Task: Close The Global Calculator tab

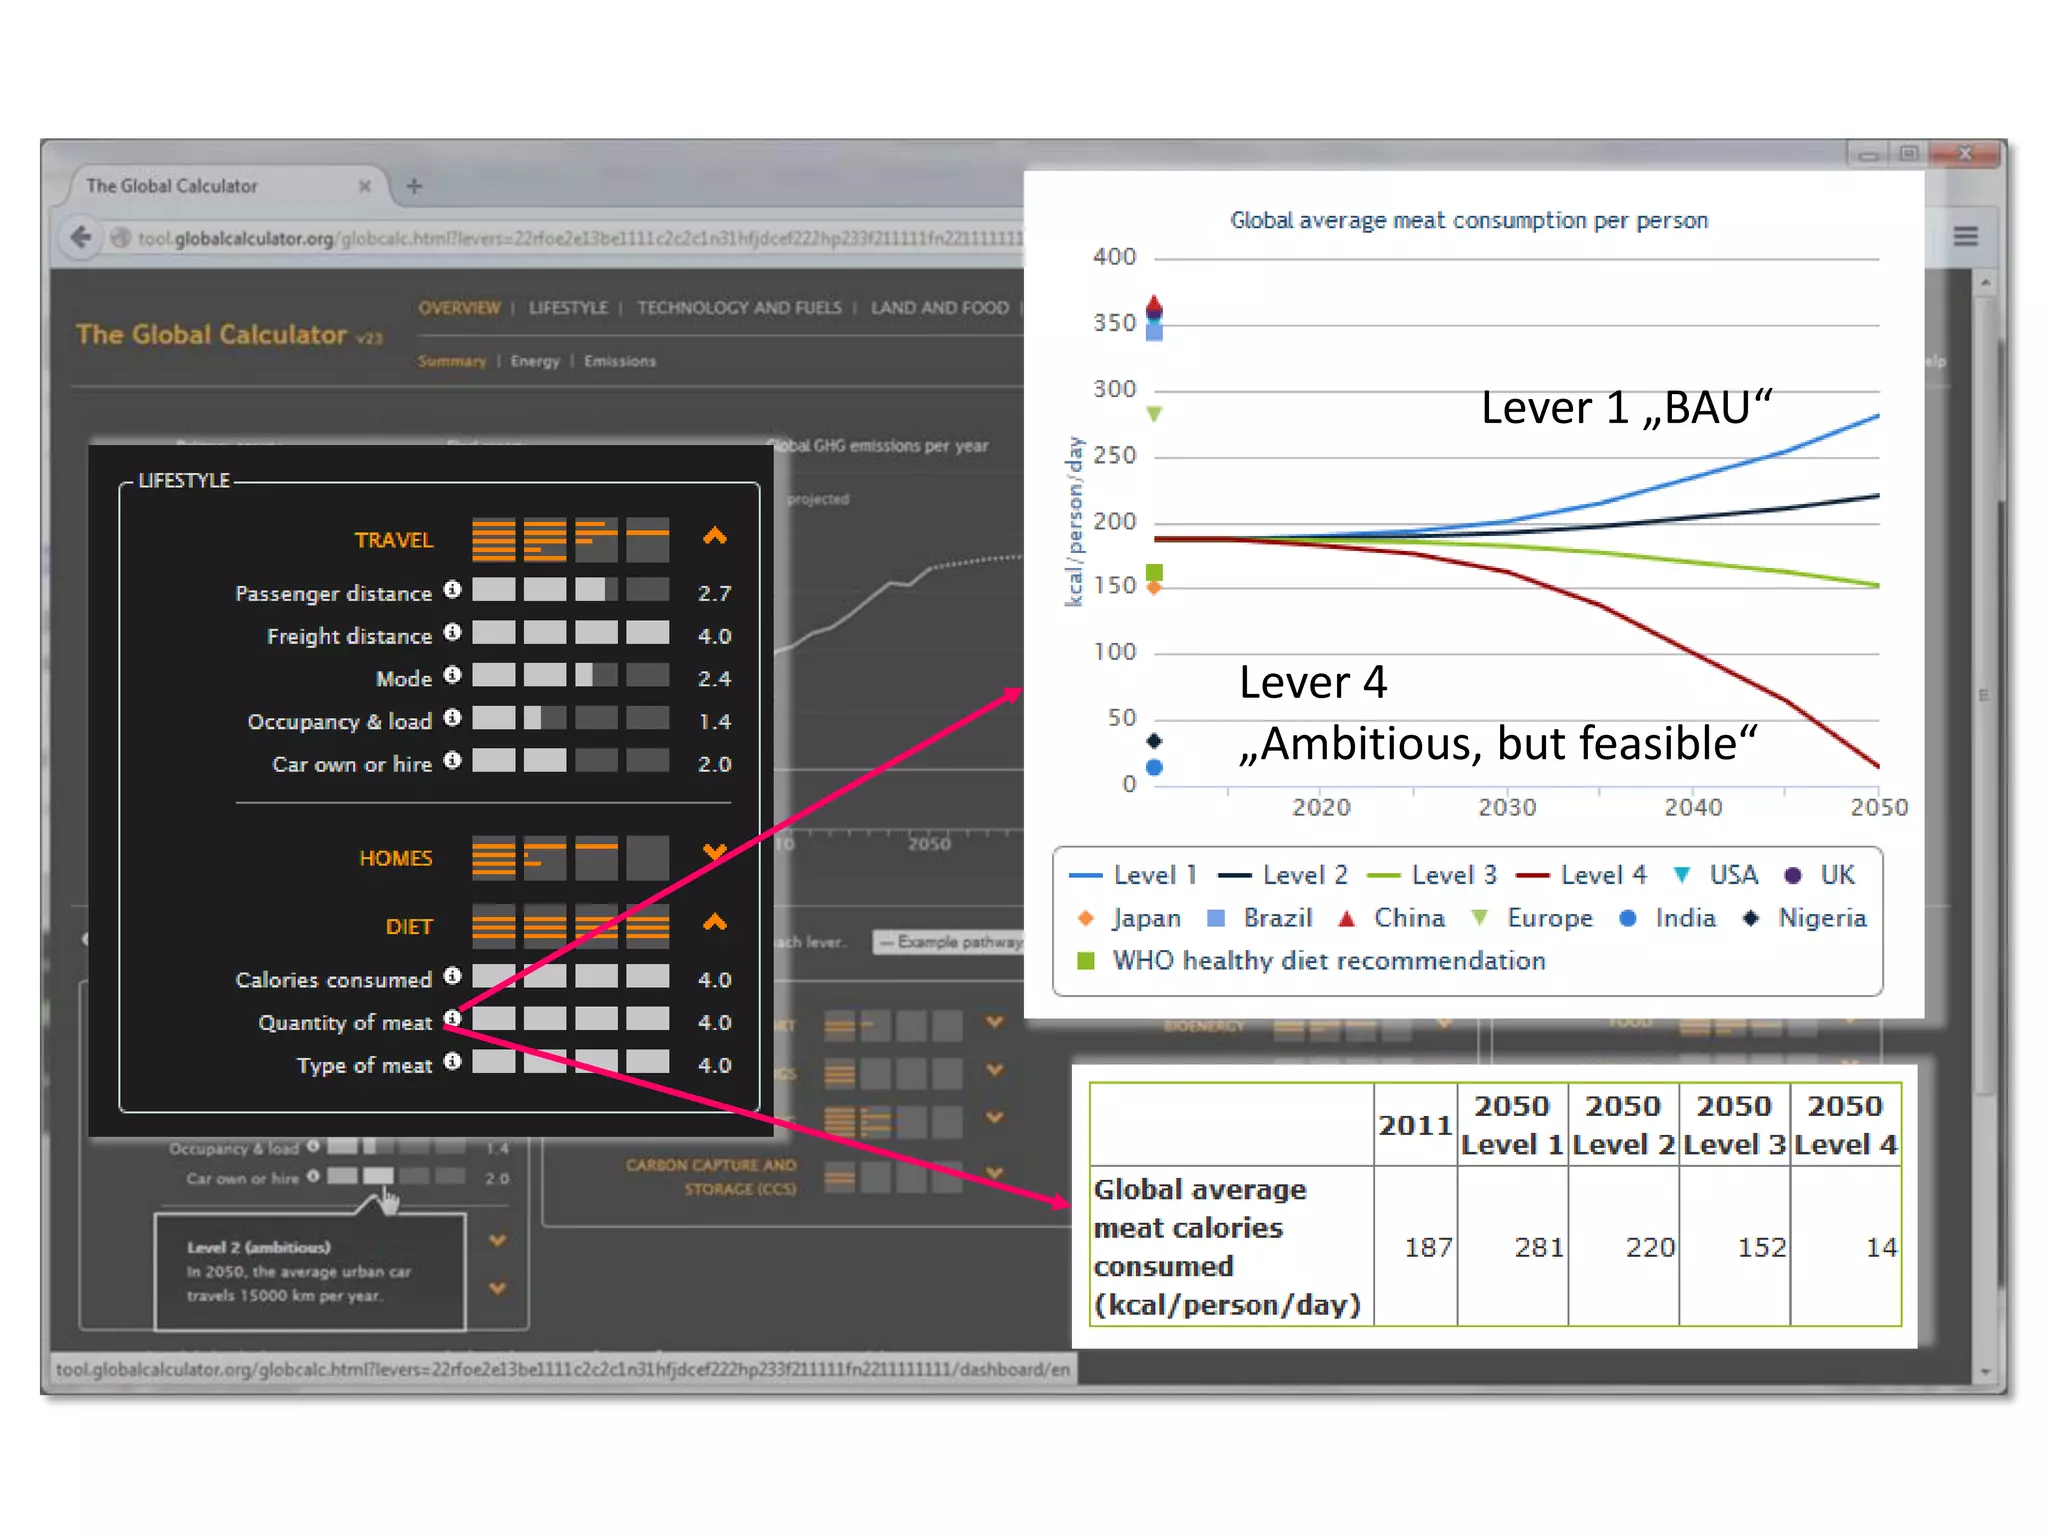Action: pos(364,186)
